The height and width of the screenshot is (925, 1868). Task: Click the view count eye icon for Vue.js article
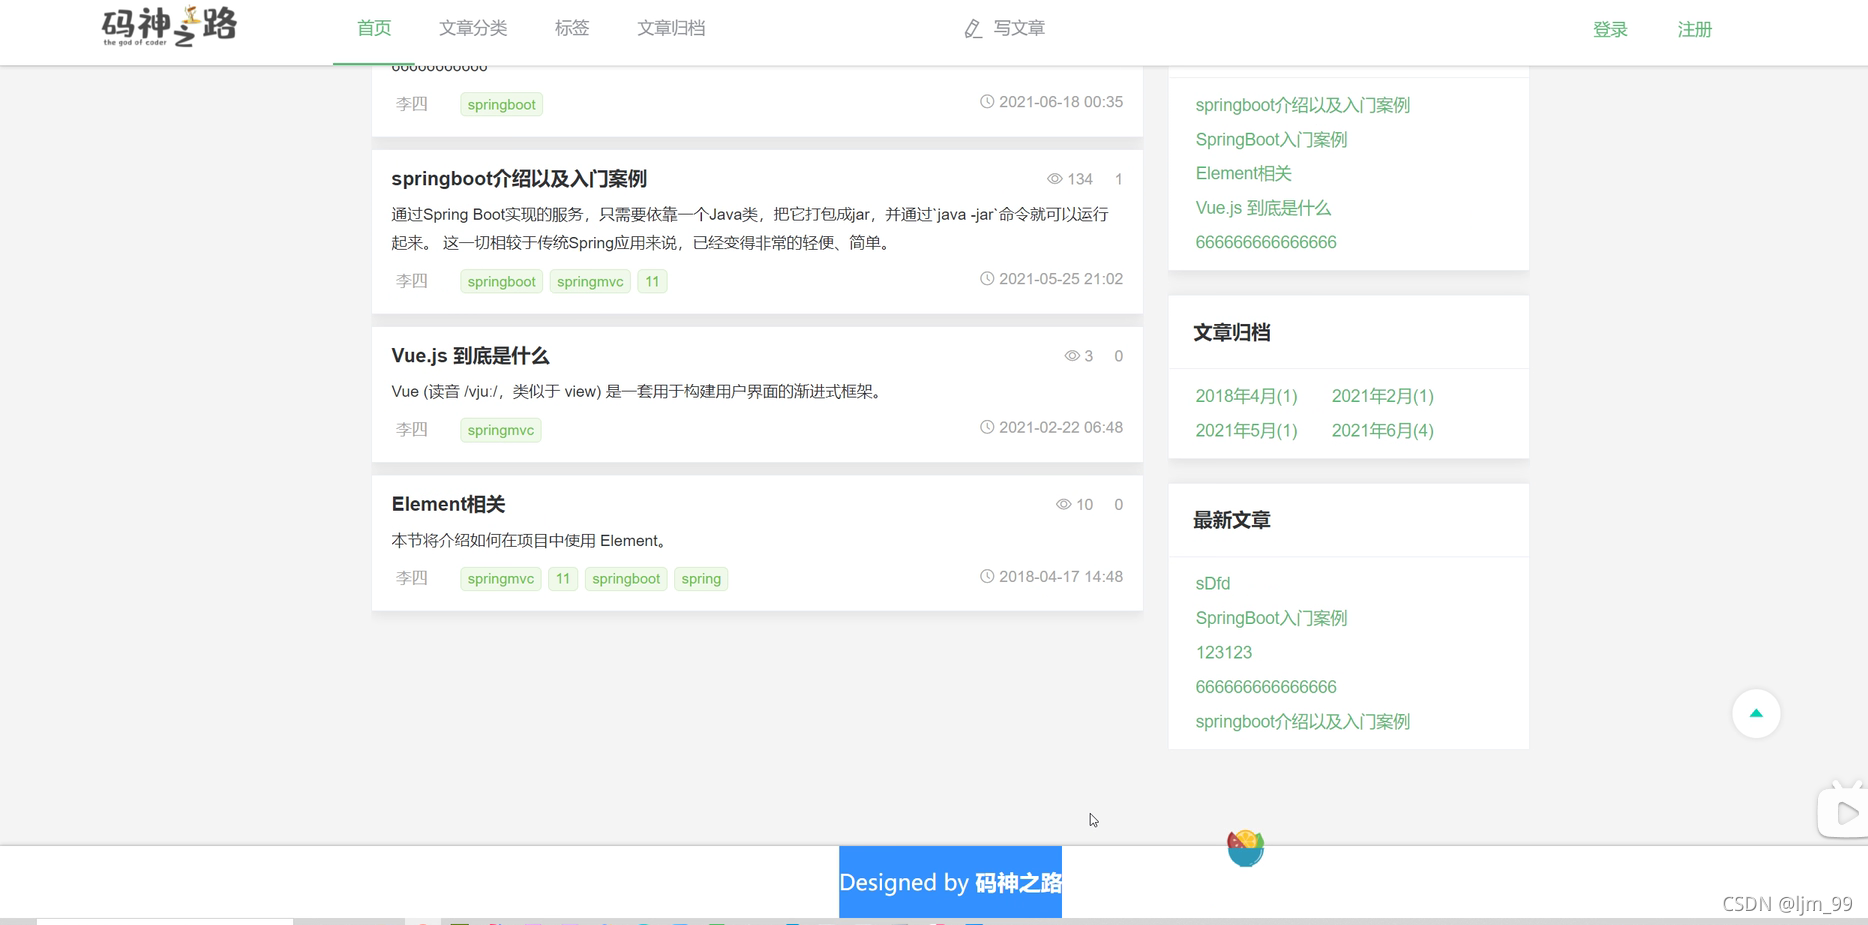(1072, 356)
